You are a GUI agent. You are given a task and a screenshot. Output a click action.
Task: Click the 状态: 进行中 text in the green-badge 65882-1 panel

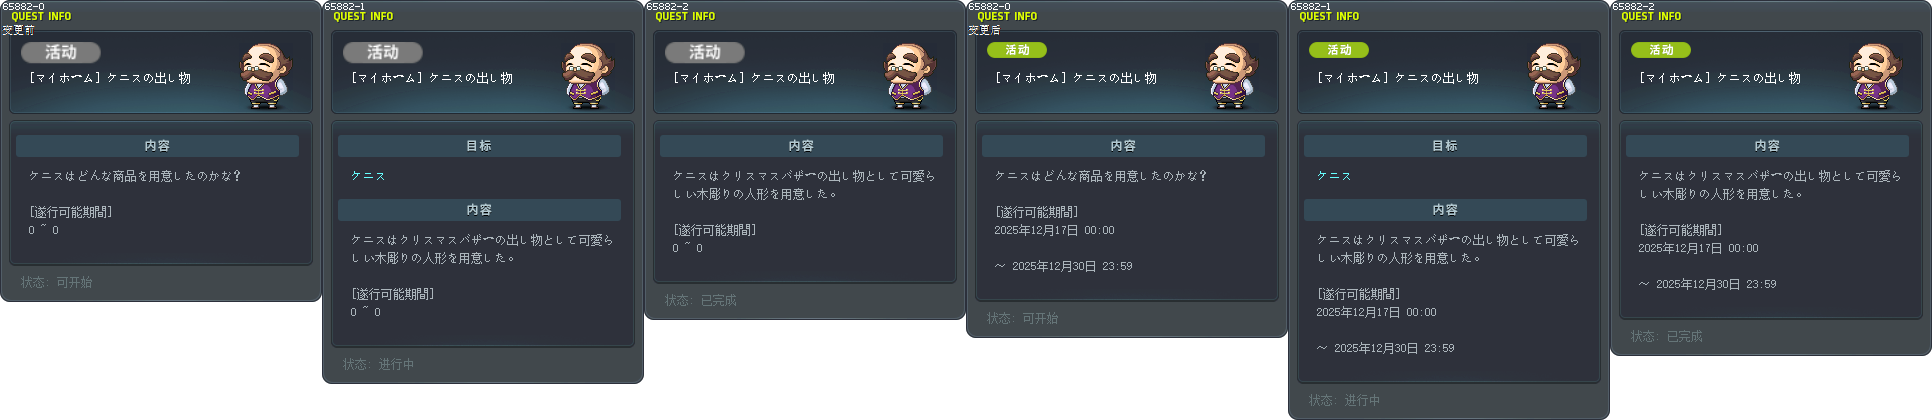pos(1344,400)
